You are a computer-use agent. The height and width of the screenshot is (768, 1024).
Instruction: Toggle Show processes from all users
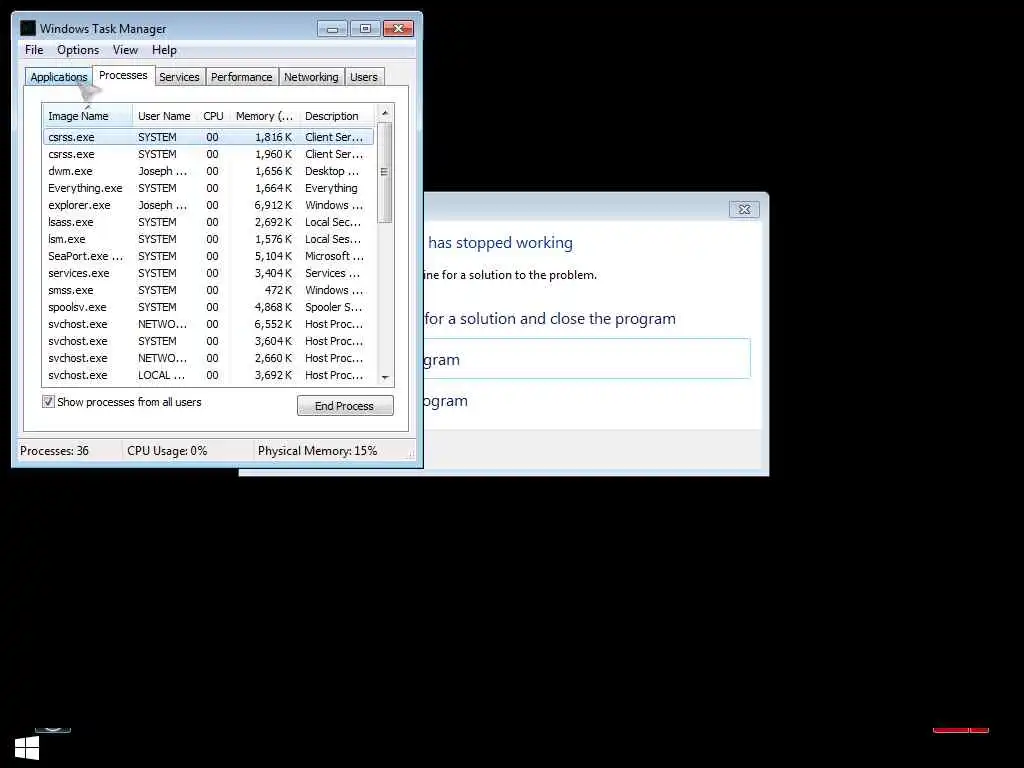coord(48,402)
